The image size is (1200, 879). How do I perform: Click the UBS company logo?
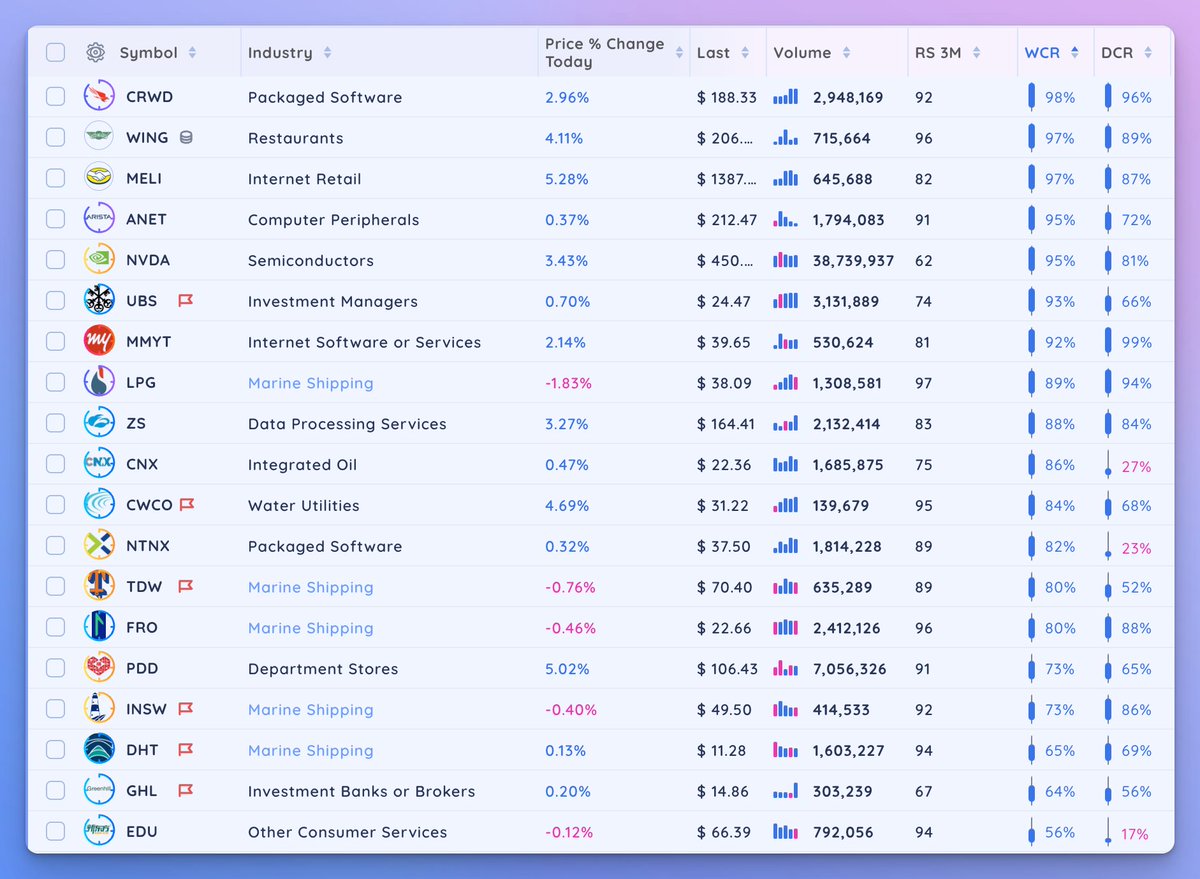tap(99, 301)
